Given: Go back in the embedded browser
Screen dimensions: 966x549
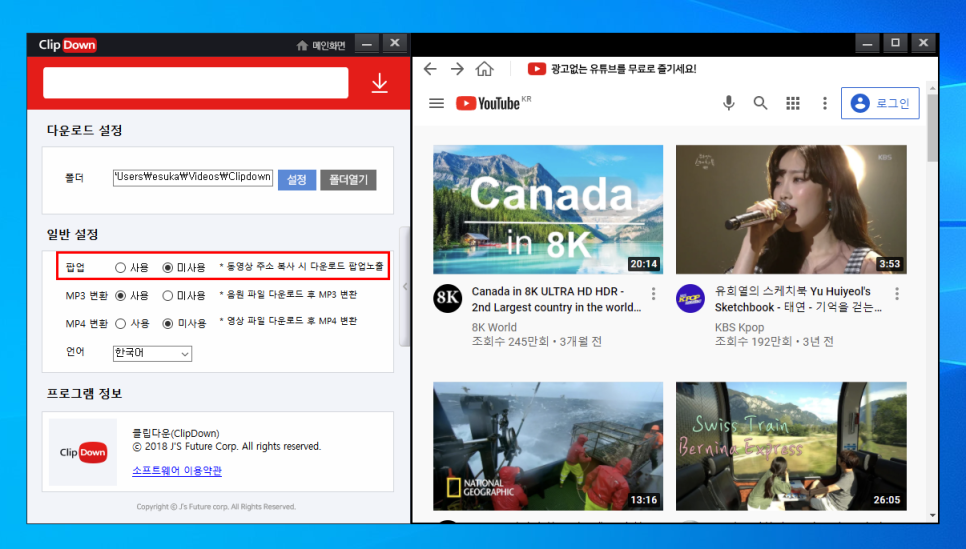Looking at the screenshot, I should pos(430,68).
